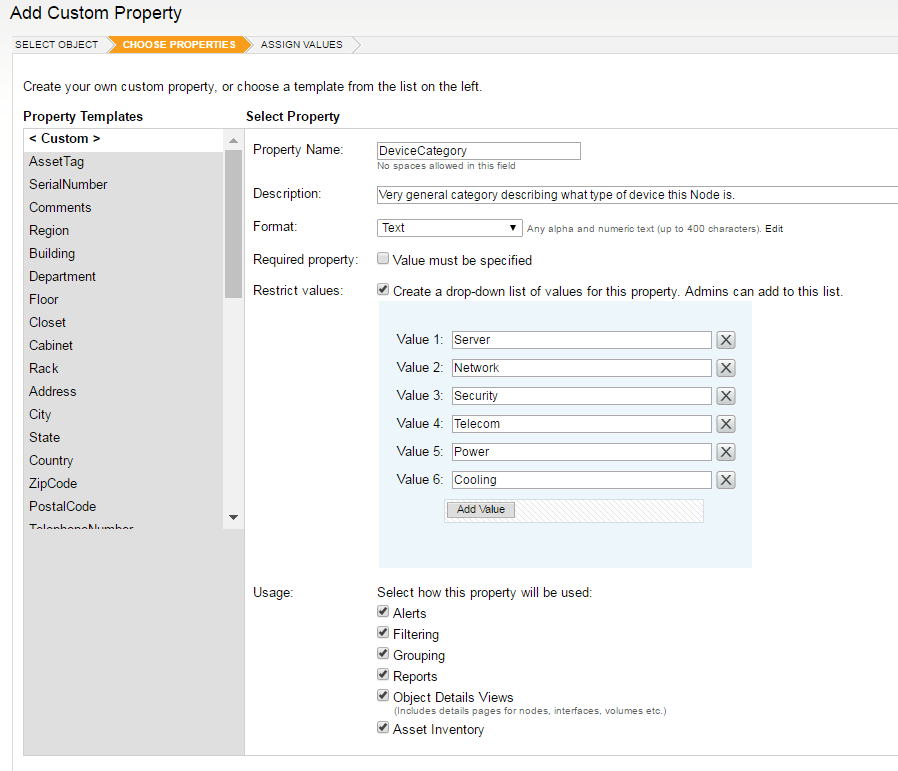Open the Format dropdown
Screen dimensions: 898x771
click(x=450, y=228)
